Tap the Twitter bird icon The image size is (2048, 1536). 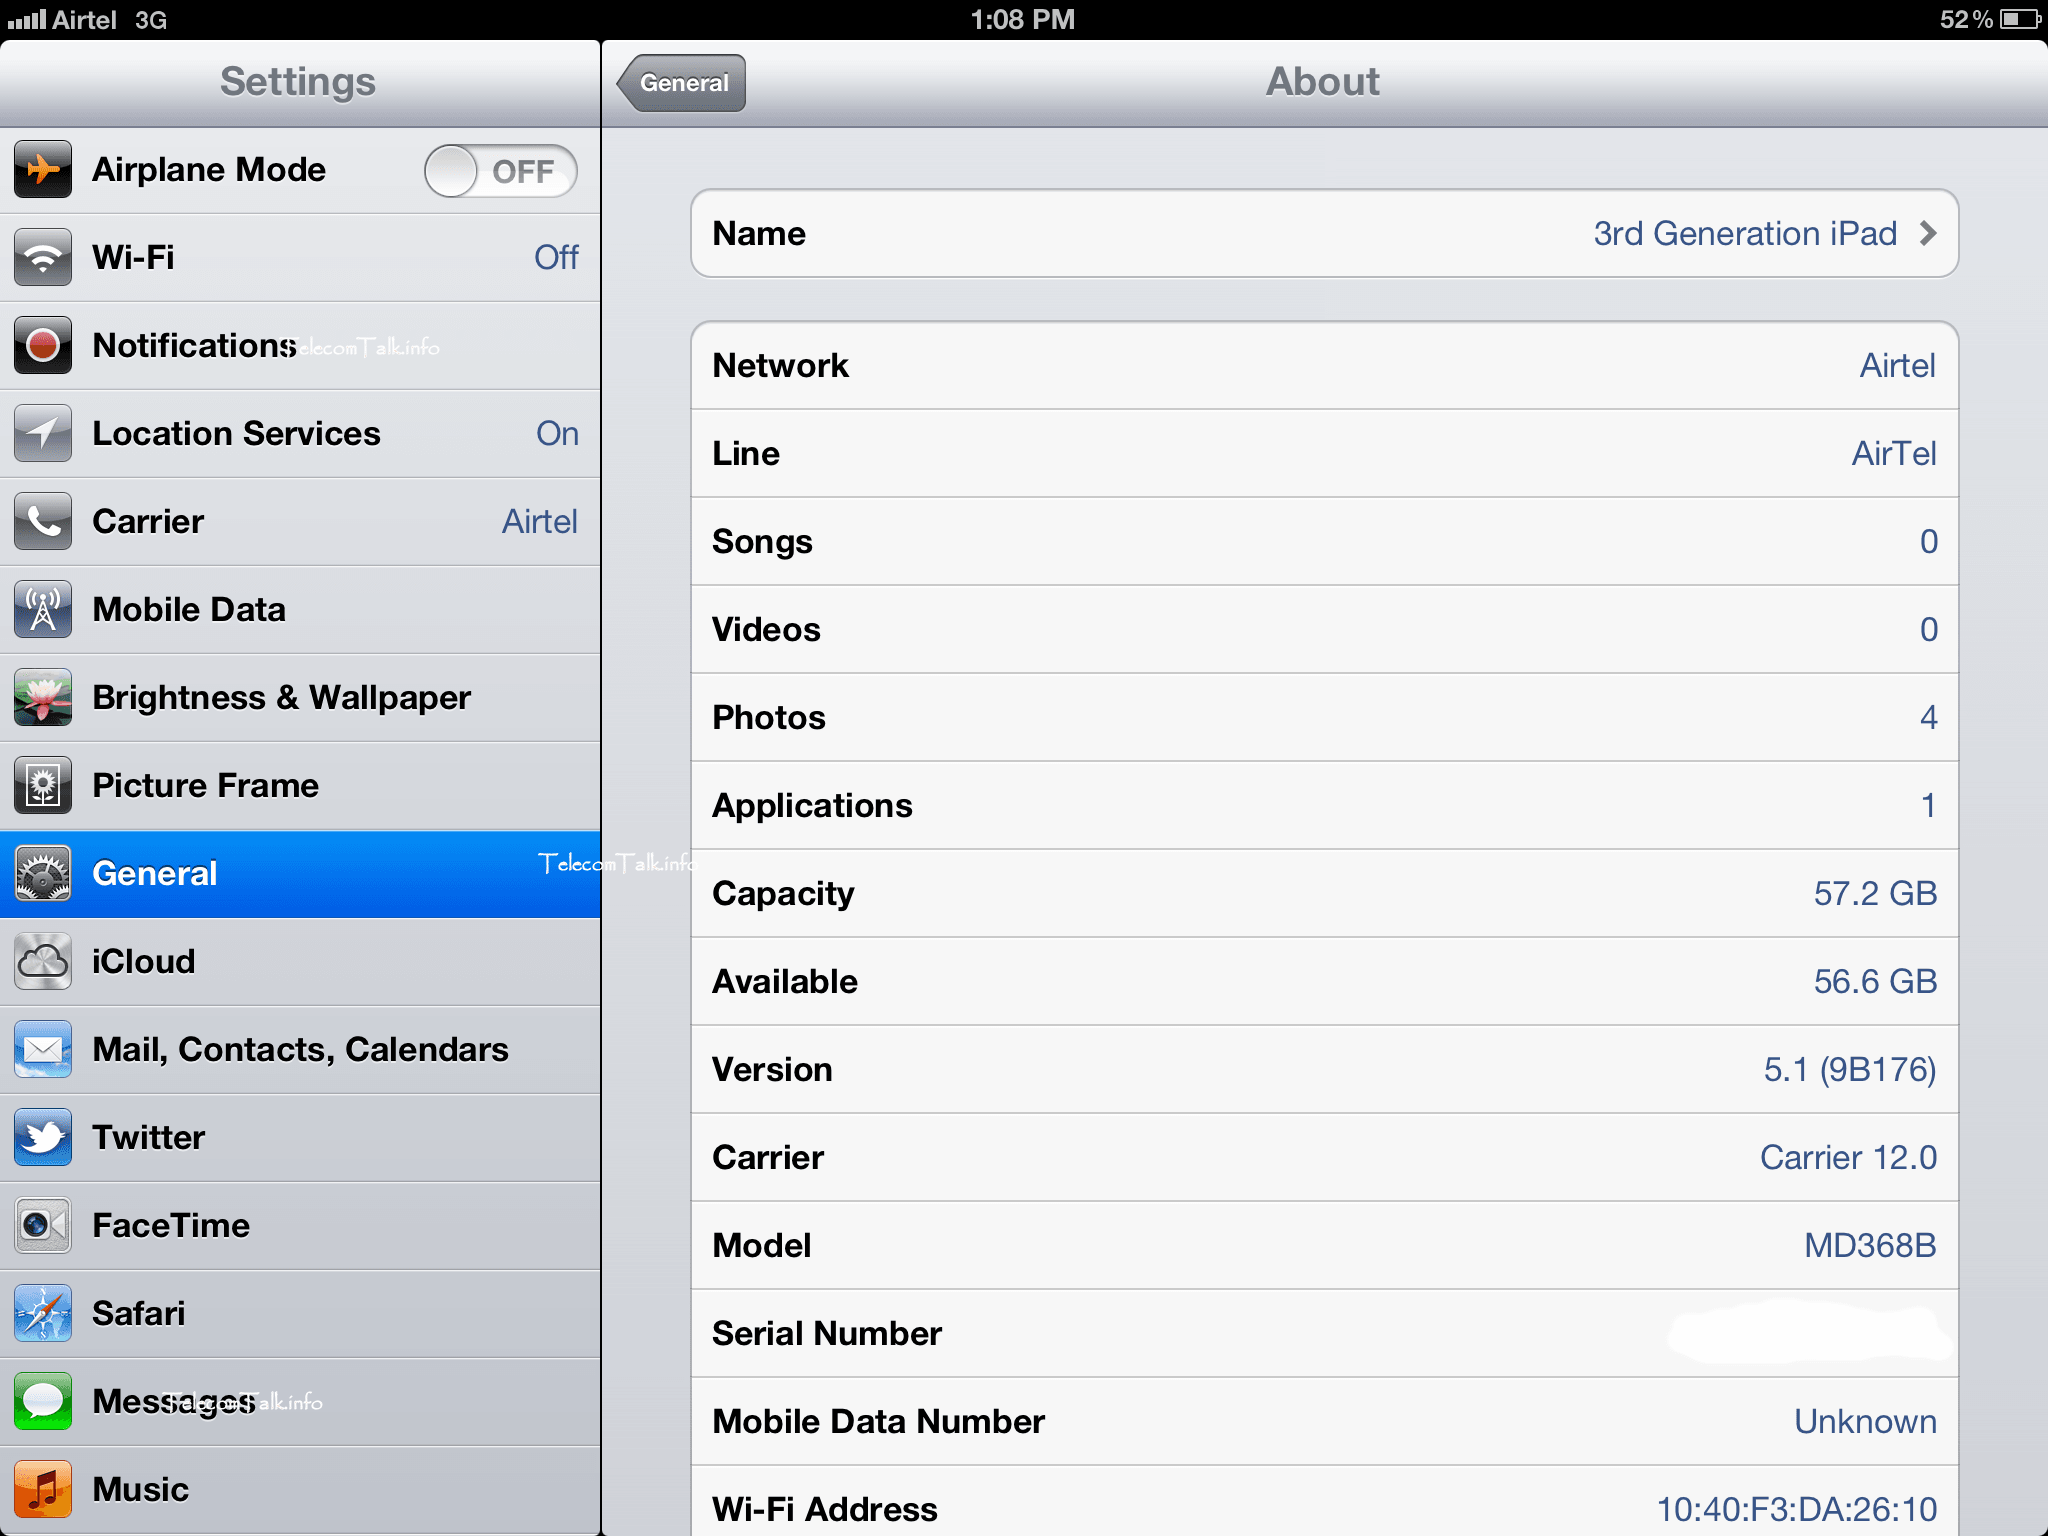(43, 1137)
